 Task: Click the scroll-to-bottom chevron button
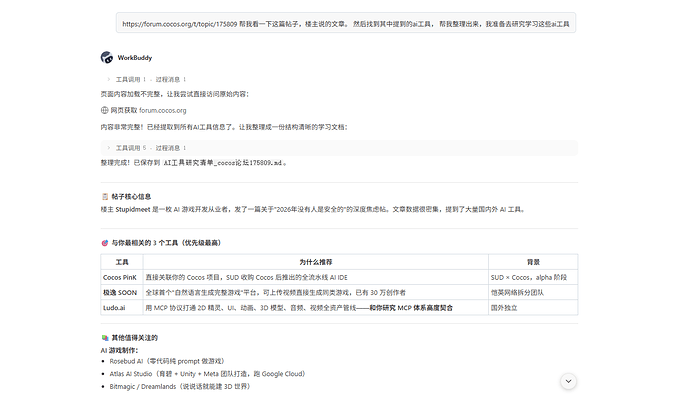tap(568, 381)
